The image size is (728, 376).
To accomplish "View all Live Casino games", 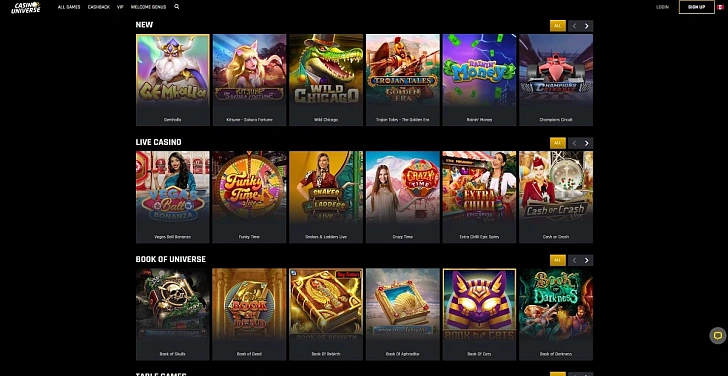I will tap(558, 143).
